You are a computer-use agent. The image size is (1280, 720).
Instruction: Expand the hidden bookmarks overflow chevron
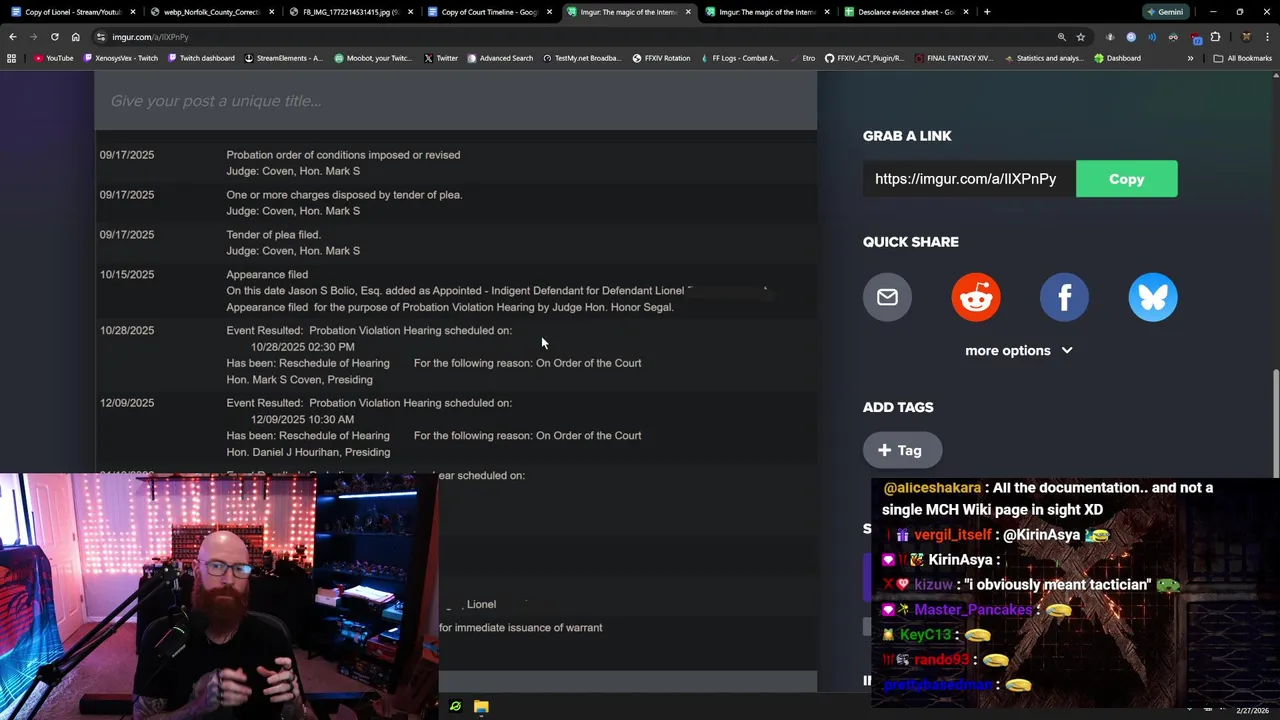pos(1190,58)
